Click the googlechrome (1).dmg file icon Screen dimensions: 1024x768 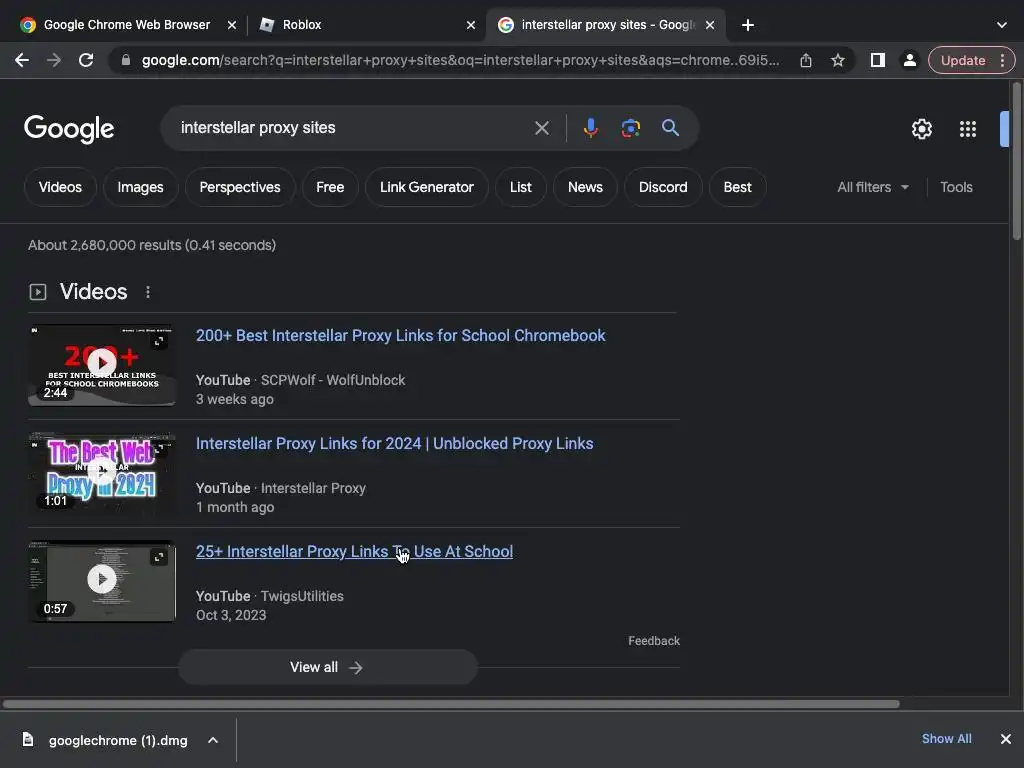tap(28, 739)
